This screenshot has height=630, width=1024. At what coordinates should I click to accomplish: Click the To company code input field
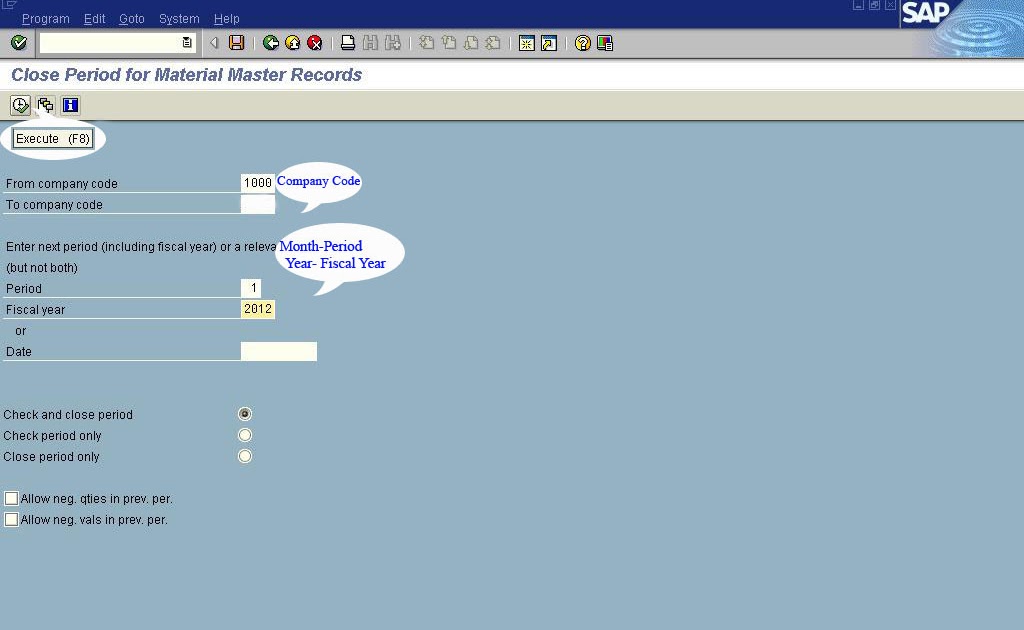coord(258,204)
